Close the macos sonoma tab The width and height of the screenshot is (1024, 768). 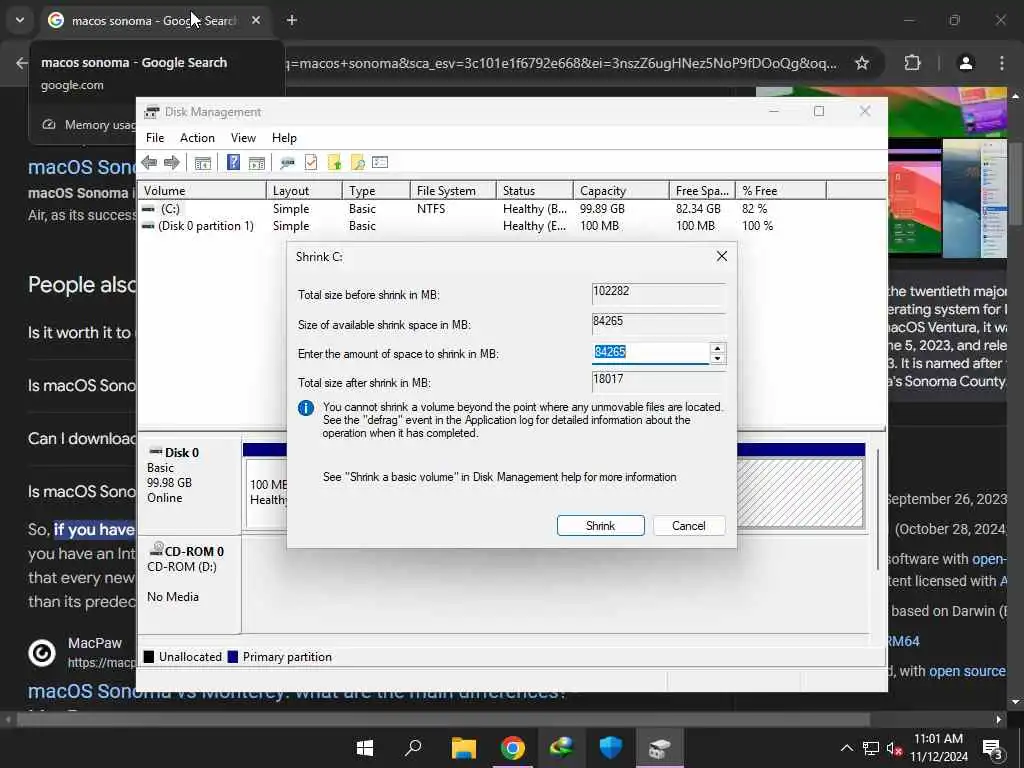[x=256, y=20]
